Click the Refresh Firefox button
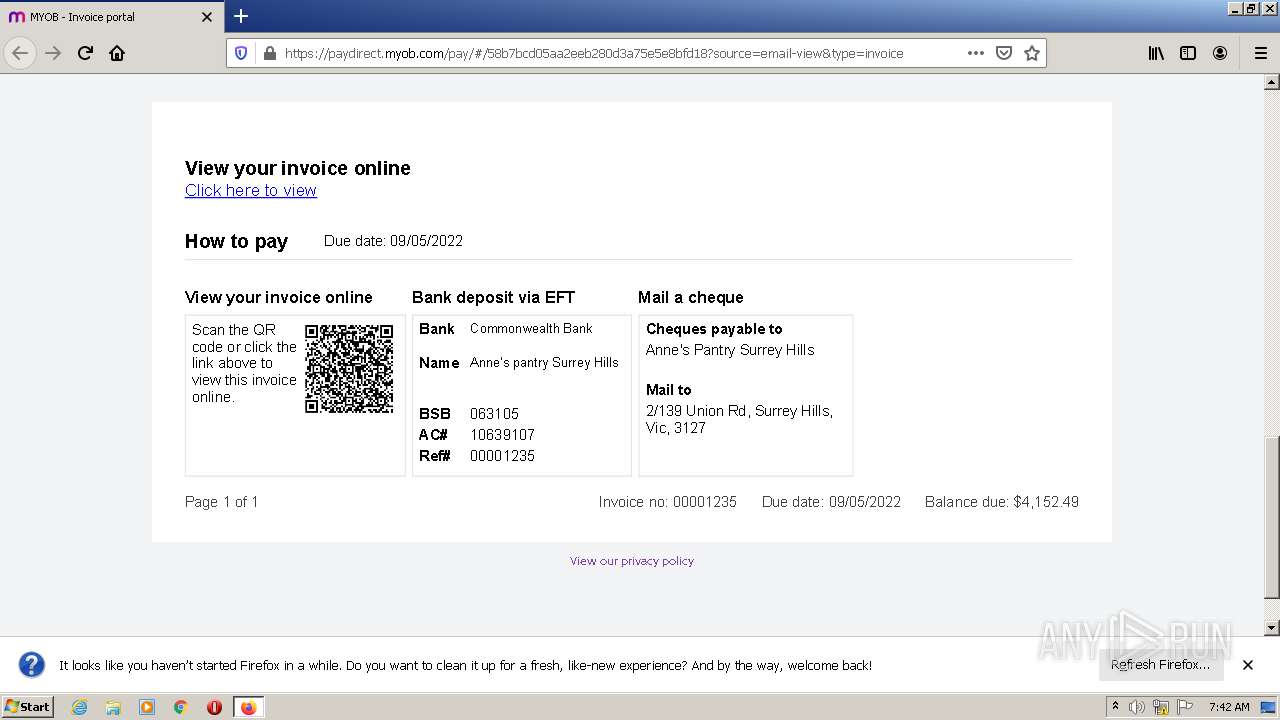 [x=1160, y=665]
